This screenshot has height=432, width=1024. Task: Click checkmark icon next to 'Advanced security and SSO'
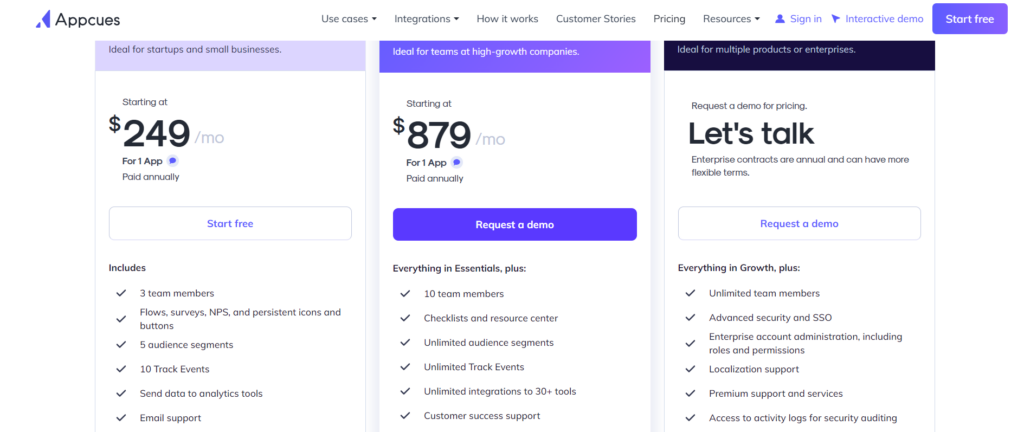pos(690,318)
